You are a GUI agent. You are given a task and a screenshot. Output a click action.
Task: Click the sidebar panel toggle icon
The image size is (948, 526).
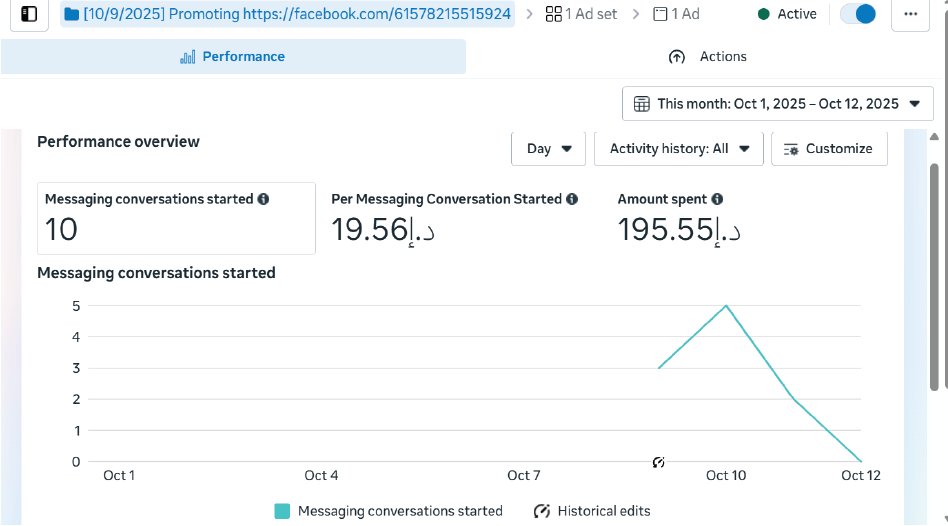[x=29, y=14]
